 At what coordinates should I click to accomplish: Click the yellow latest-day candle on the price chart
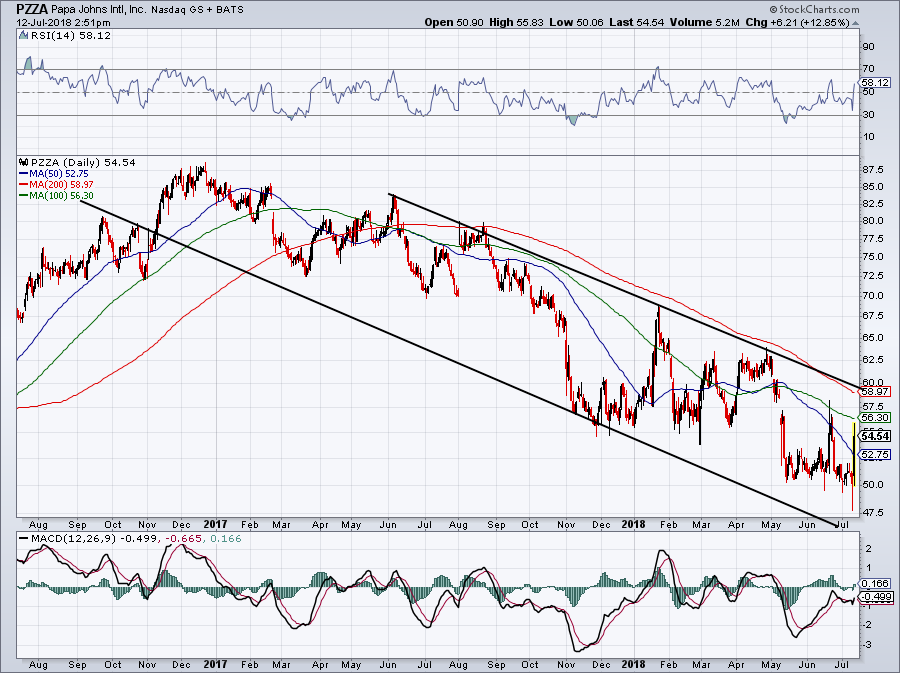pos(855,454)
